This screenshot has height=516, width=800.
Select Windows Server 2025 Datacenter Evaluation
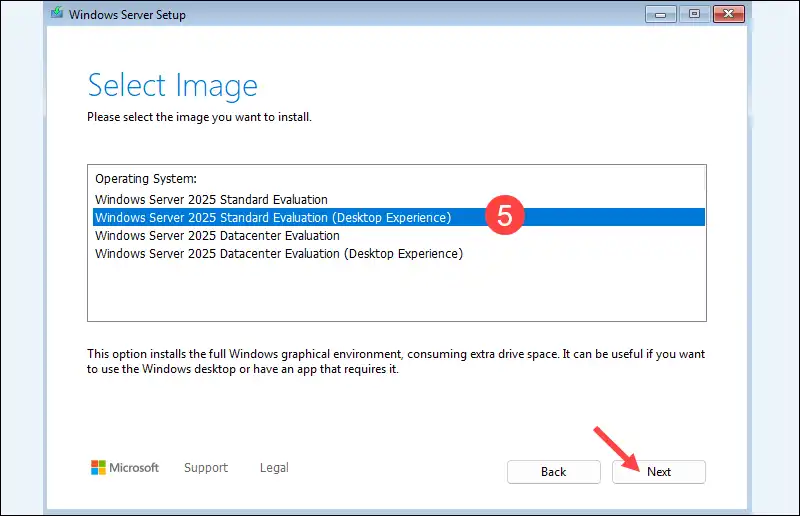click(217, 235)
